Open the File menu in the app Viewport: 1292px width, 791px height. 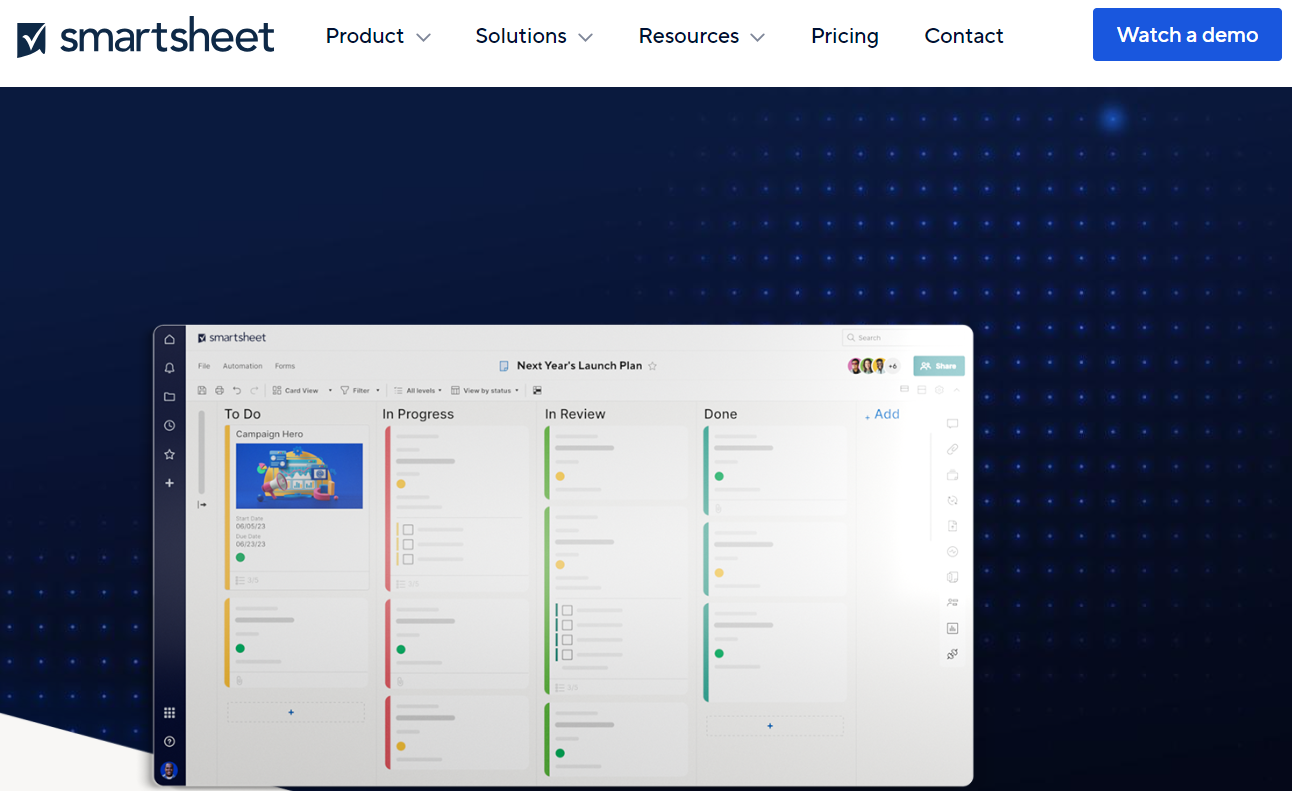(204, 366)
